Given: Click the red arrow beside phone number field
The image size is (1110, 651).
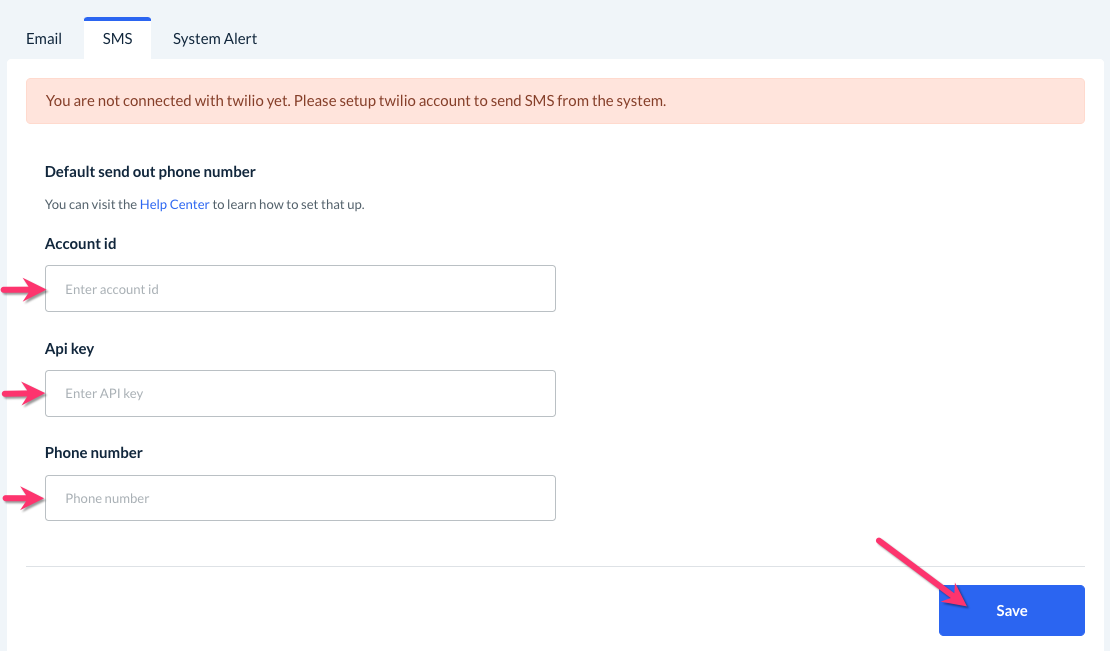Looking at the screenshot, I should 23,499.
